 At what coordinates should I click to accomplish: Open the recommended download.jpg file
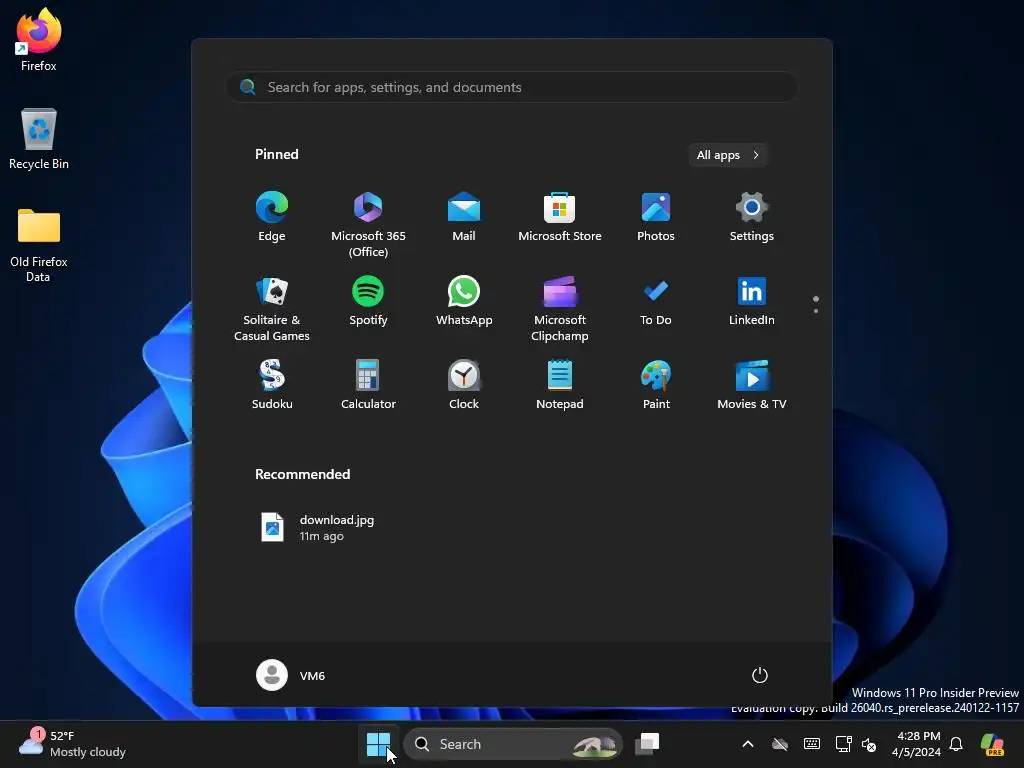pos(318,528)
